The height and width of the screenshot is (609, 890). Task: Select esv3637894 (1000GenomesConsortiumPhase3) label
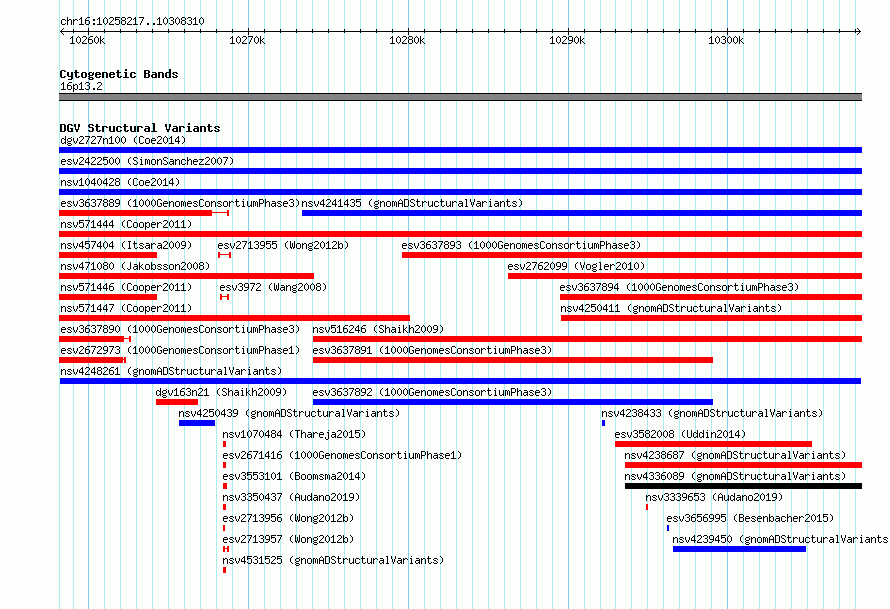[679, 287]
